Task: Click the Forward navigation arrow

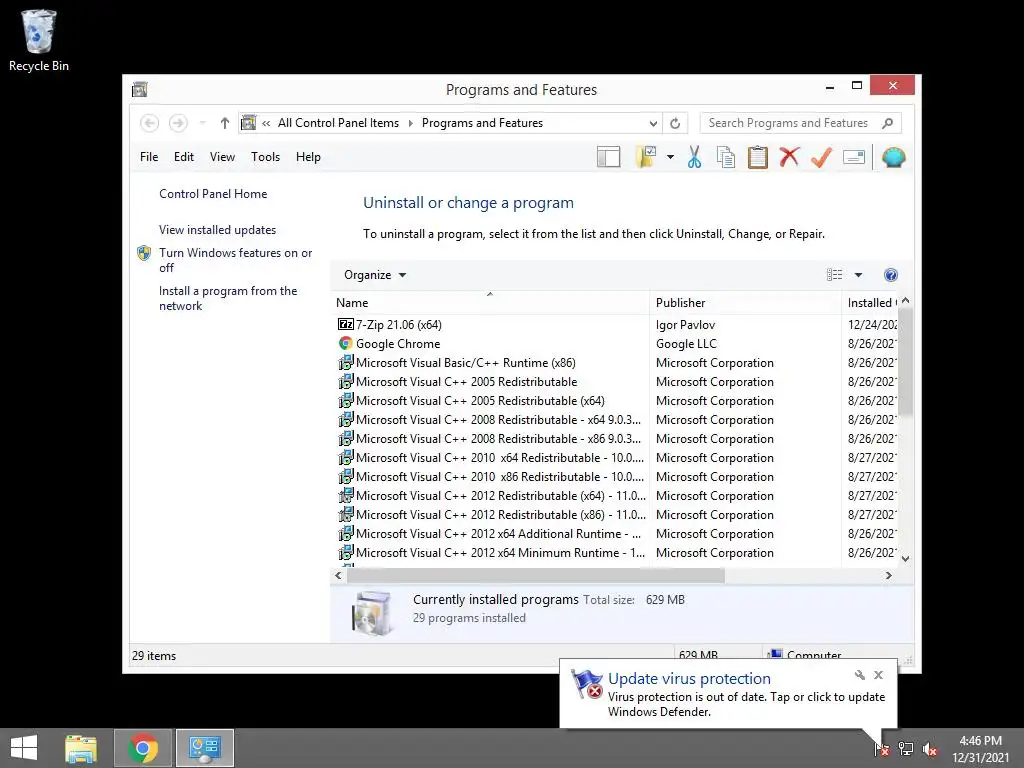Action: coord(178,123)
